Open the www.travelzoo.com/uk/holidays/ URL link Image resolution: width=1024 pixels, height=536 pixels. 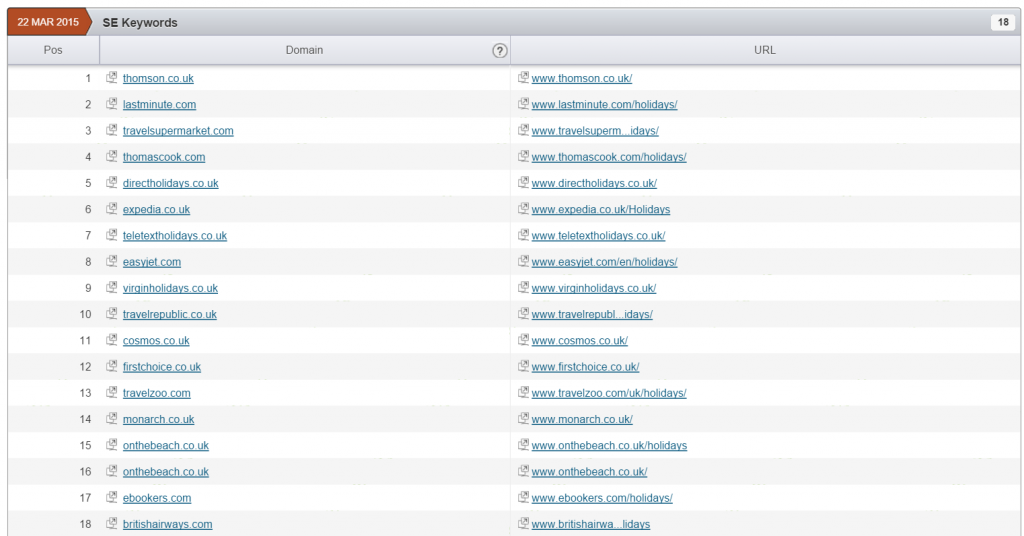[x=608, y=393]
